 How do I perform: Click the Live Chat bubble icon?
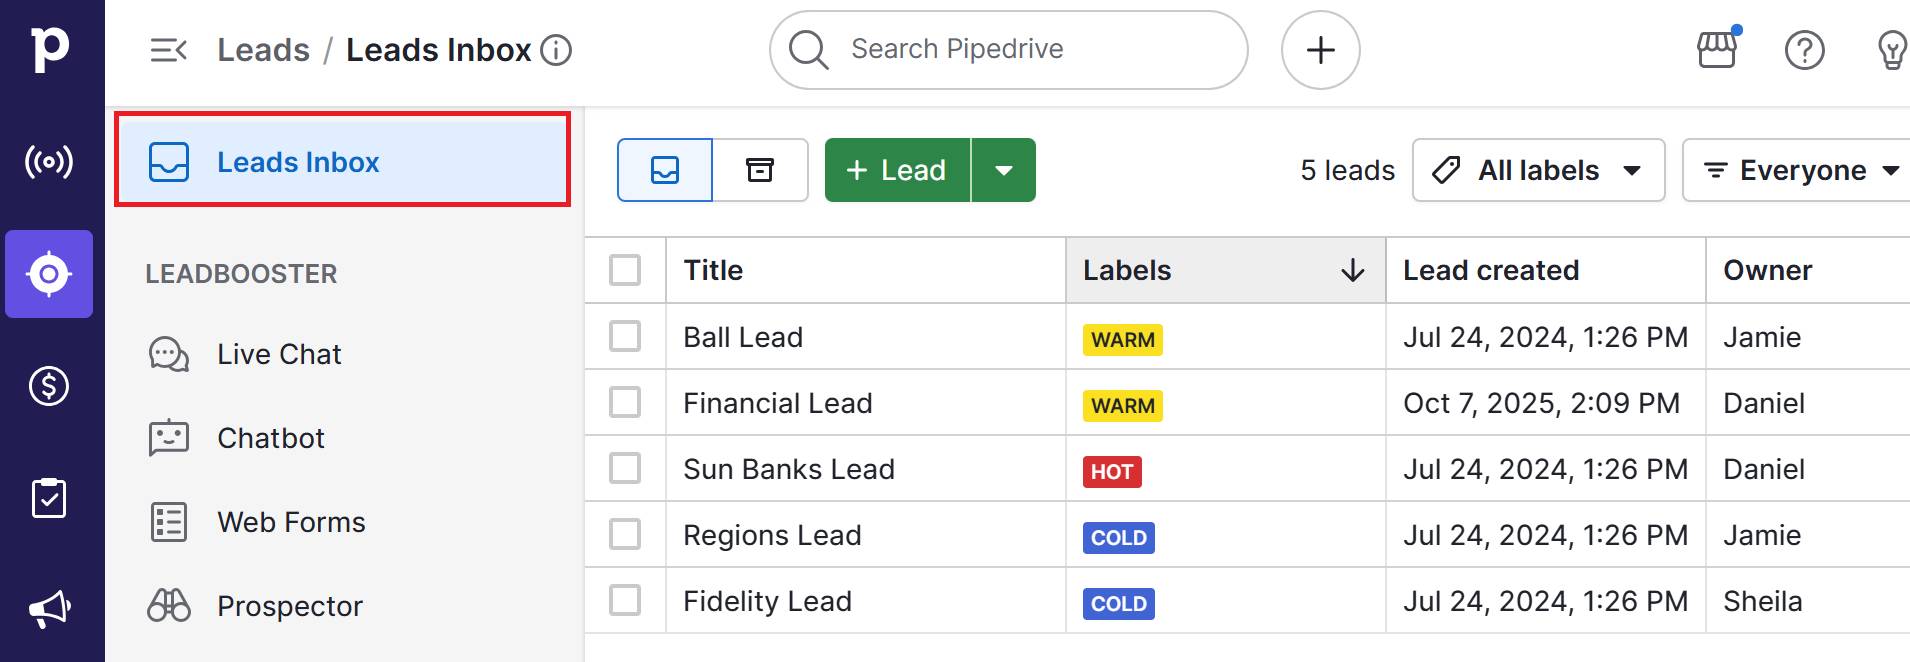click(169, 354)
